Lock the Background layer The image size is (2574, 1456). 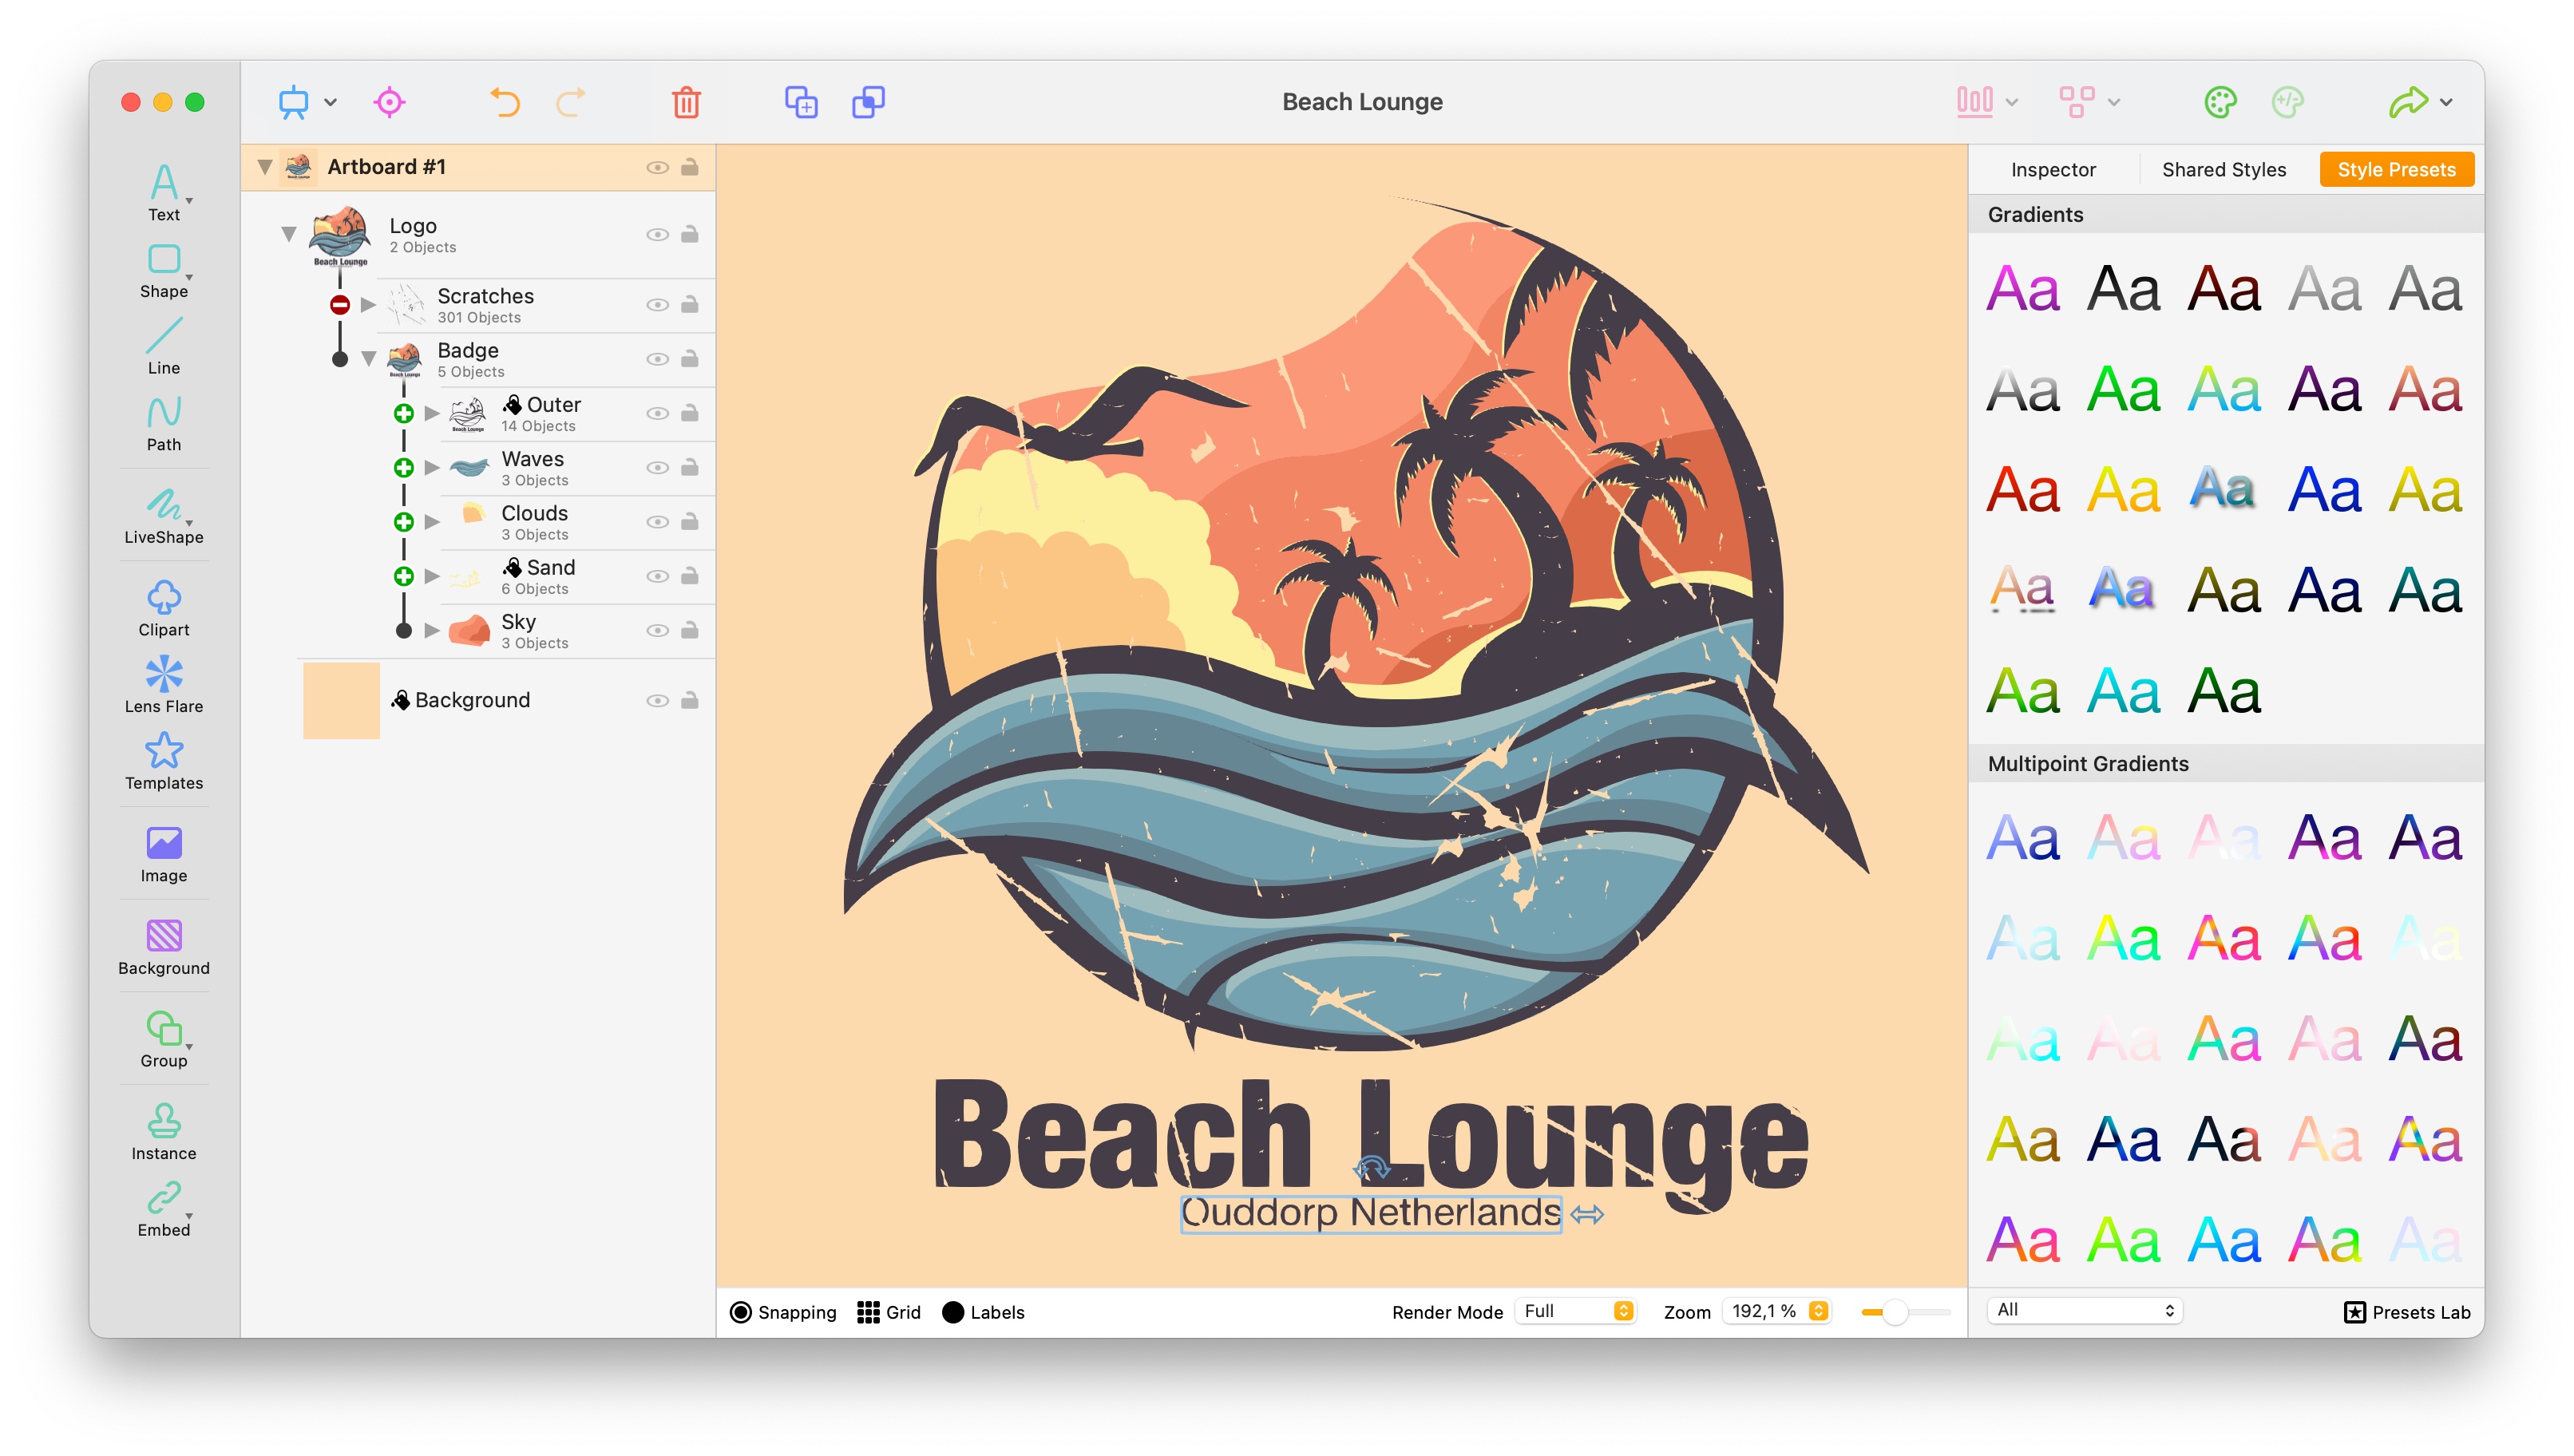(x=690, y=700)
